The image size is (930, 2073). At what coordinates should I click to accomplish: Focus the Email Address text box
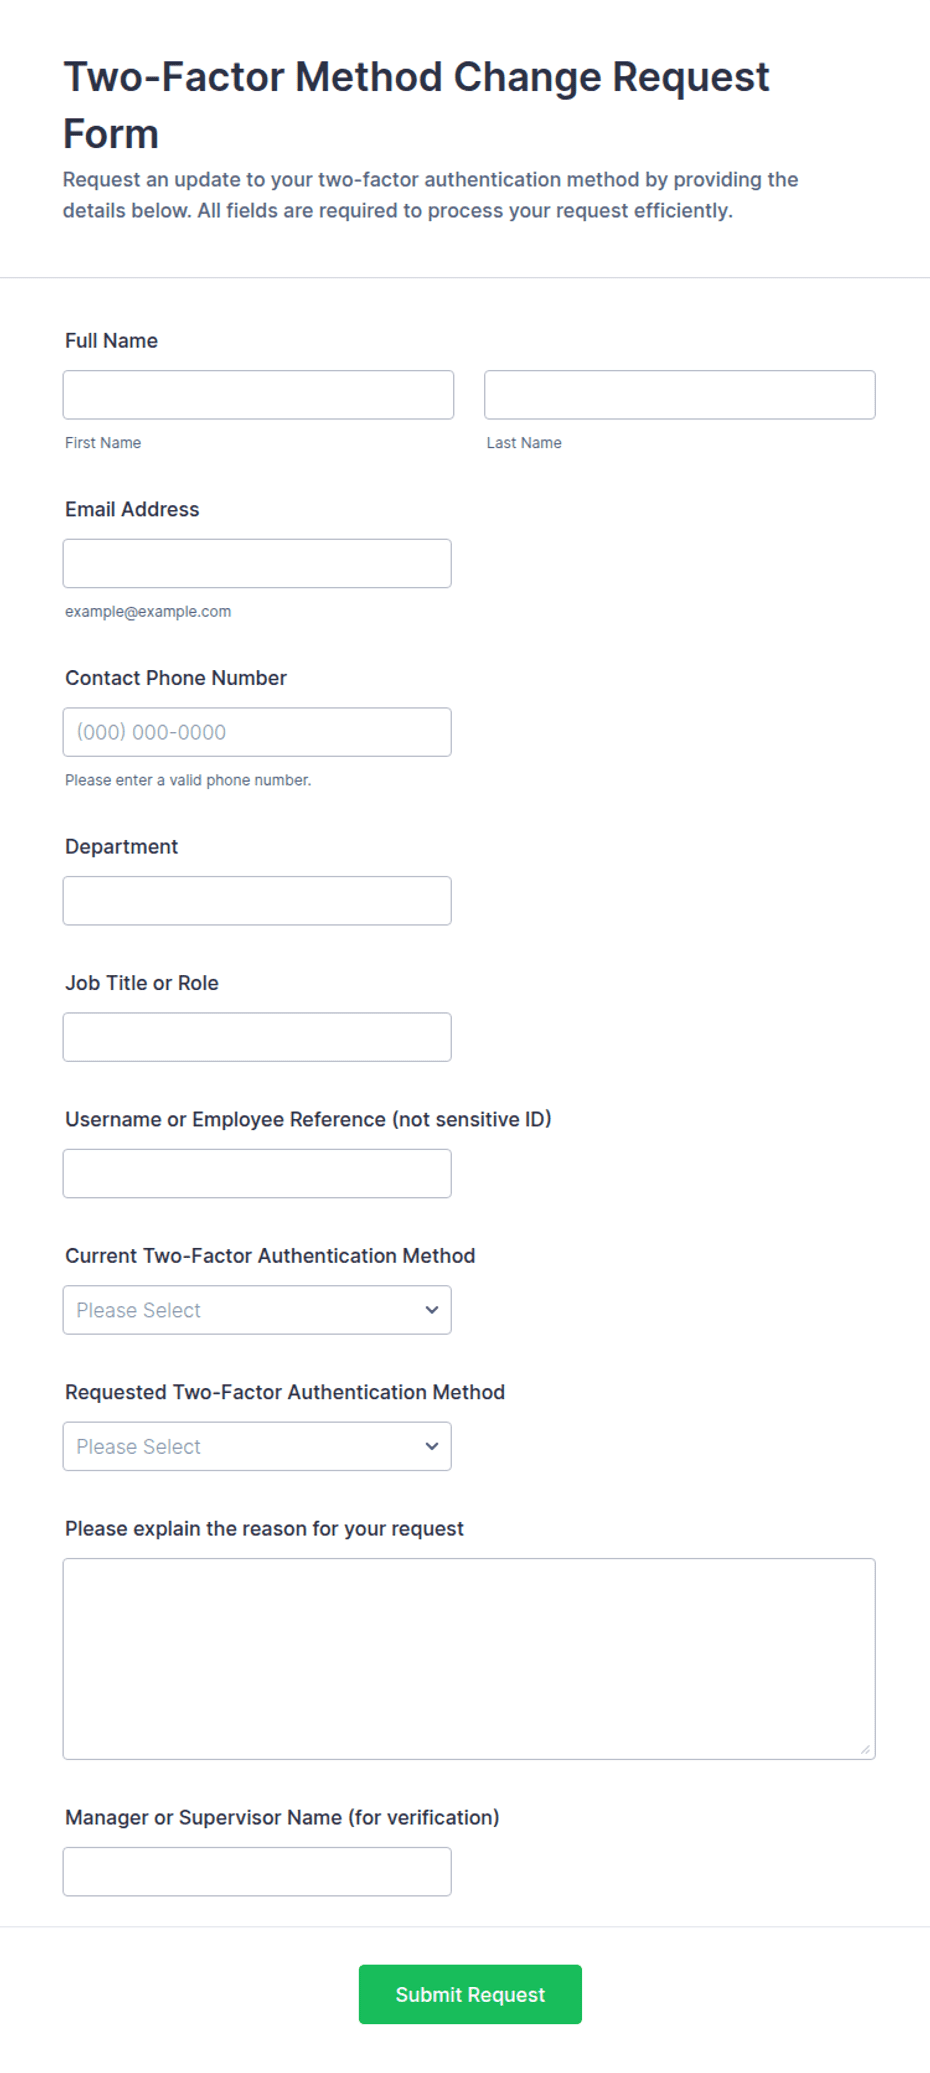tap(257, 564)
